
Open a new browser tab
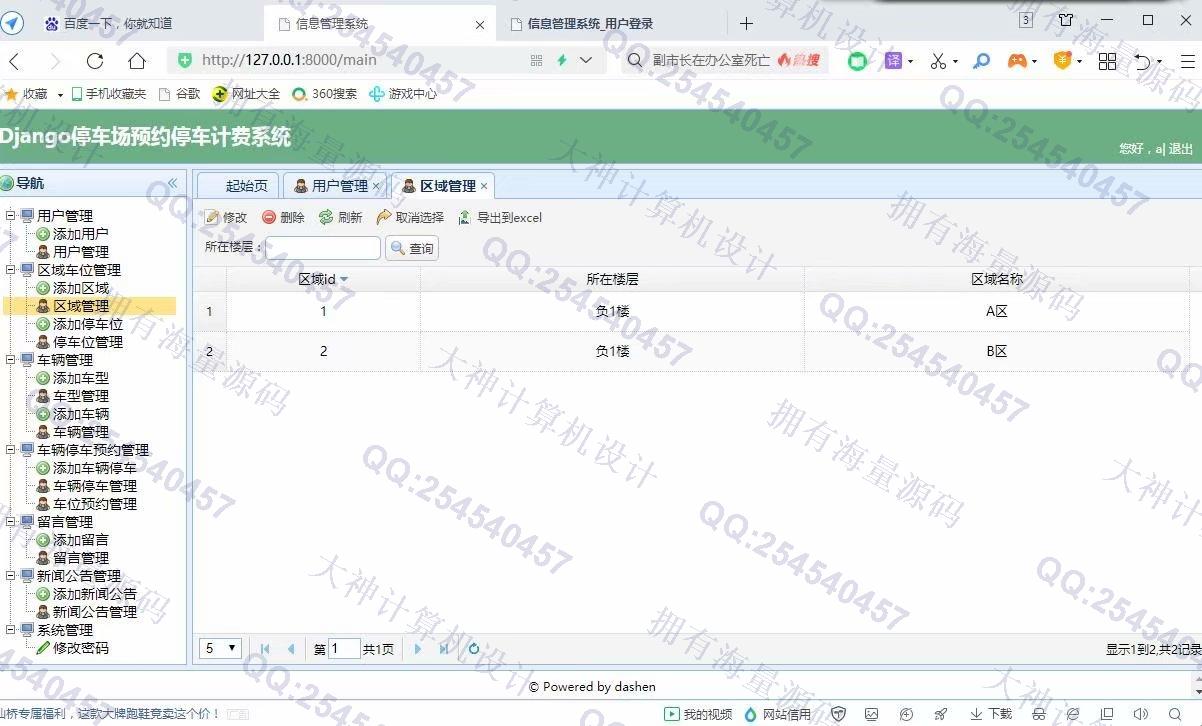point(746,23)
